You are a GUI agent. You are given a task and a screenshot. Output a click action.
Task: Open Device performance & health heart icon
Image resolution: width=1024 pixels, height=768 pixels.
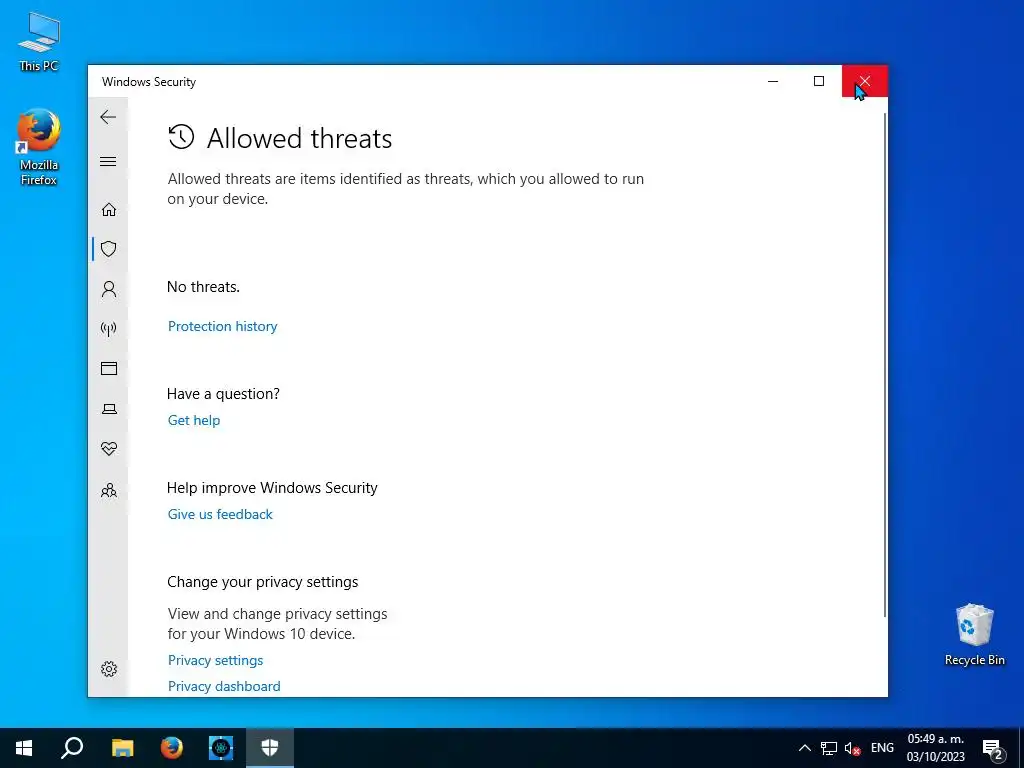click(x=109, y=449)
